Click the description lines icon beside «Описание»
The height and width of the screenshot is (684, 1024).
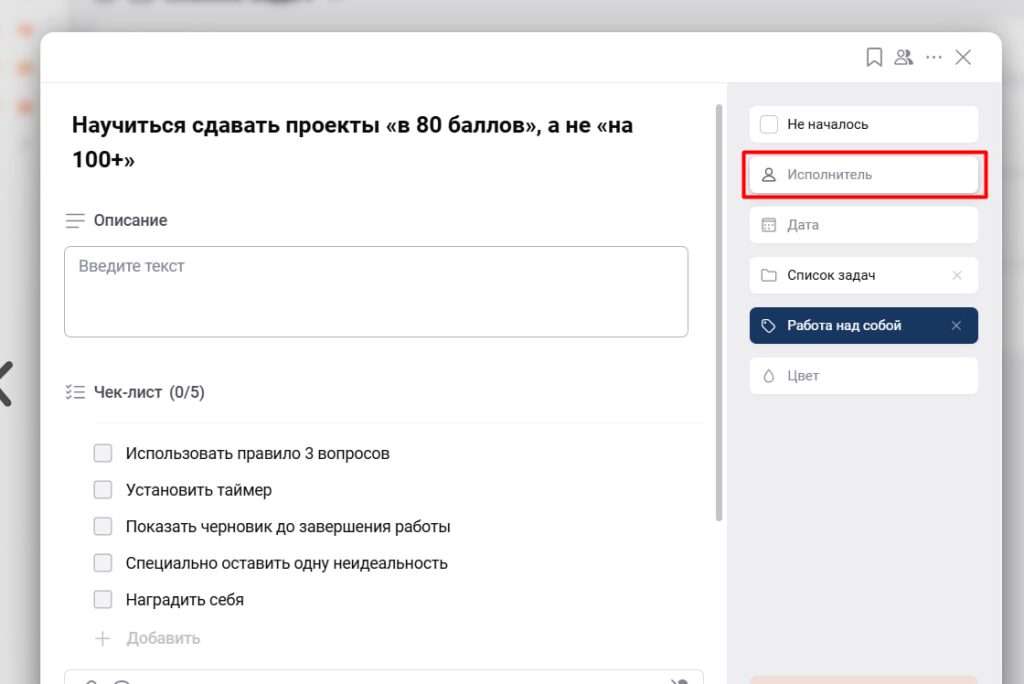coord(75,220)
